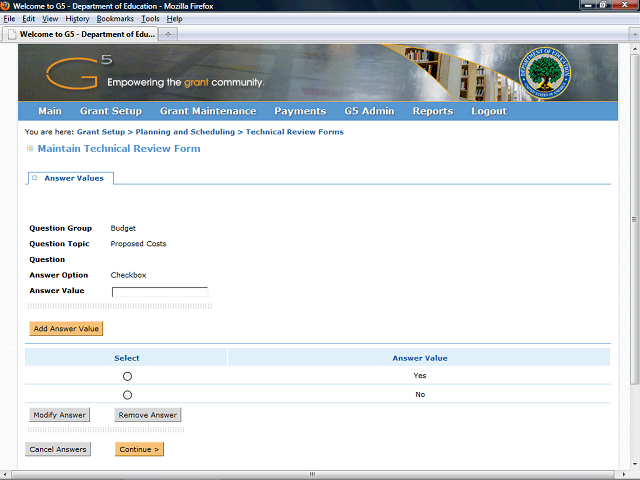Click the vertical scrollbar thumb
This screenshot has height=480, width=640.
[x=634, y=219]
